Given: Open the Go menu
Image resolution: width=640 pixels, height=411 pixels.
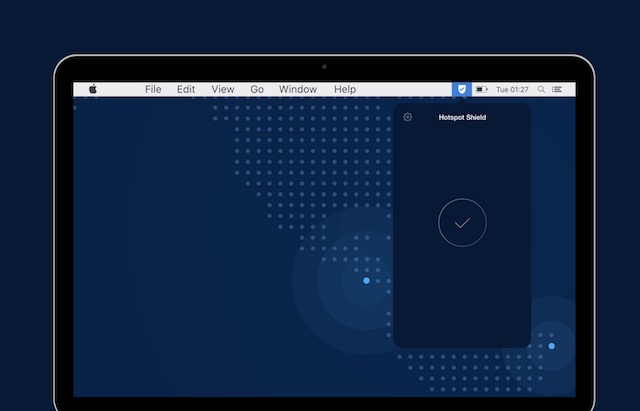Looking at the screenshot, I should (257, 89).
